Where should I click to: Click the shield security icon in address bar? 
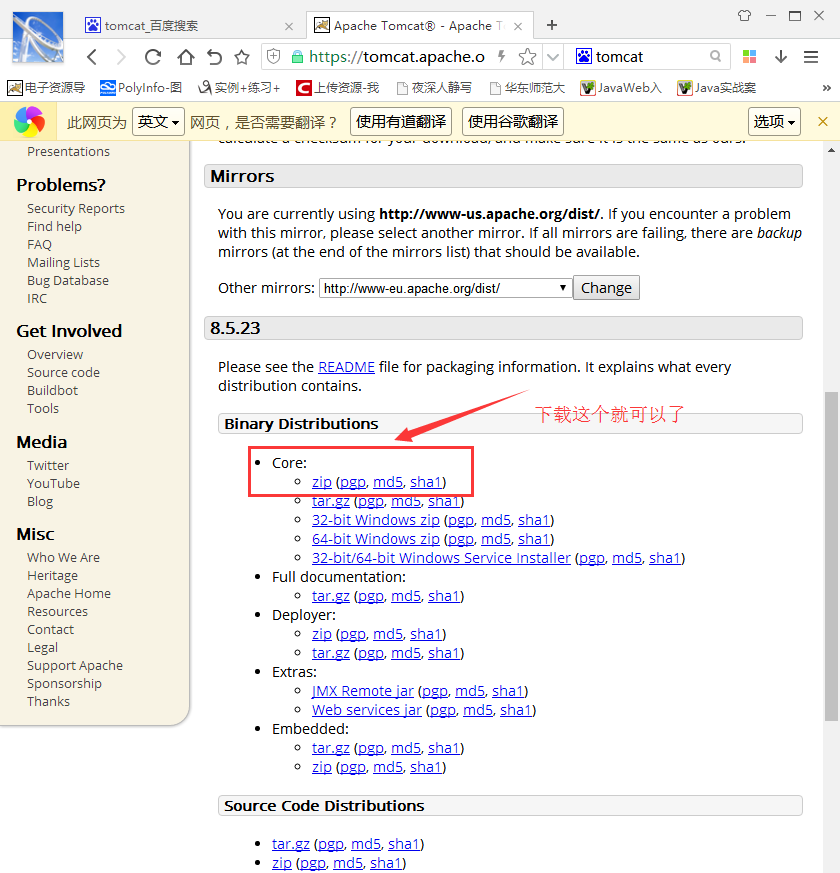(273, 56)
